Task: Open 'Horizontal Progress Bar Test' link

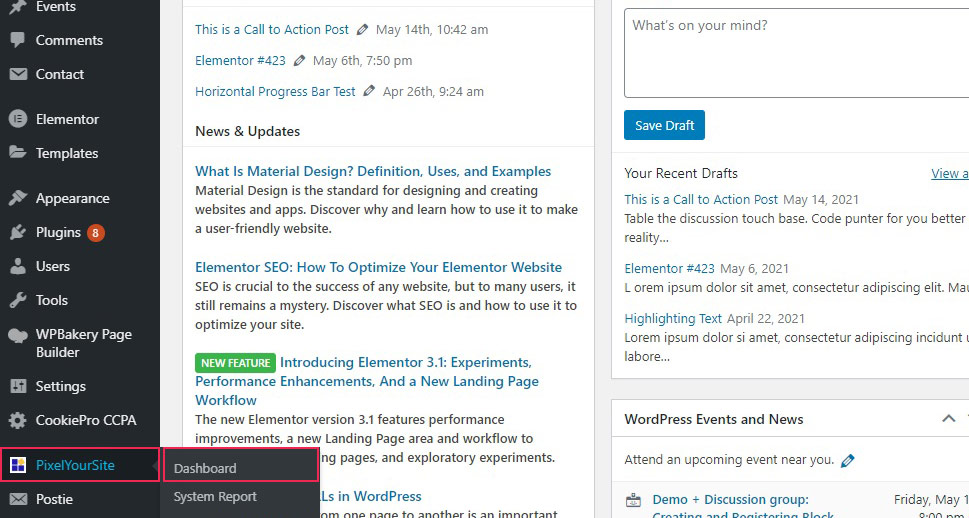Action: pos(276,91)
